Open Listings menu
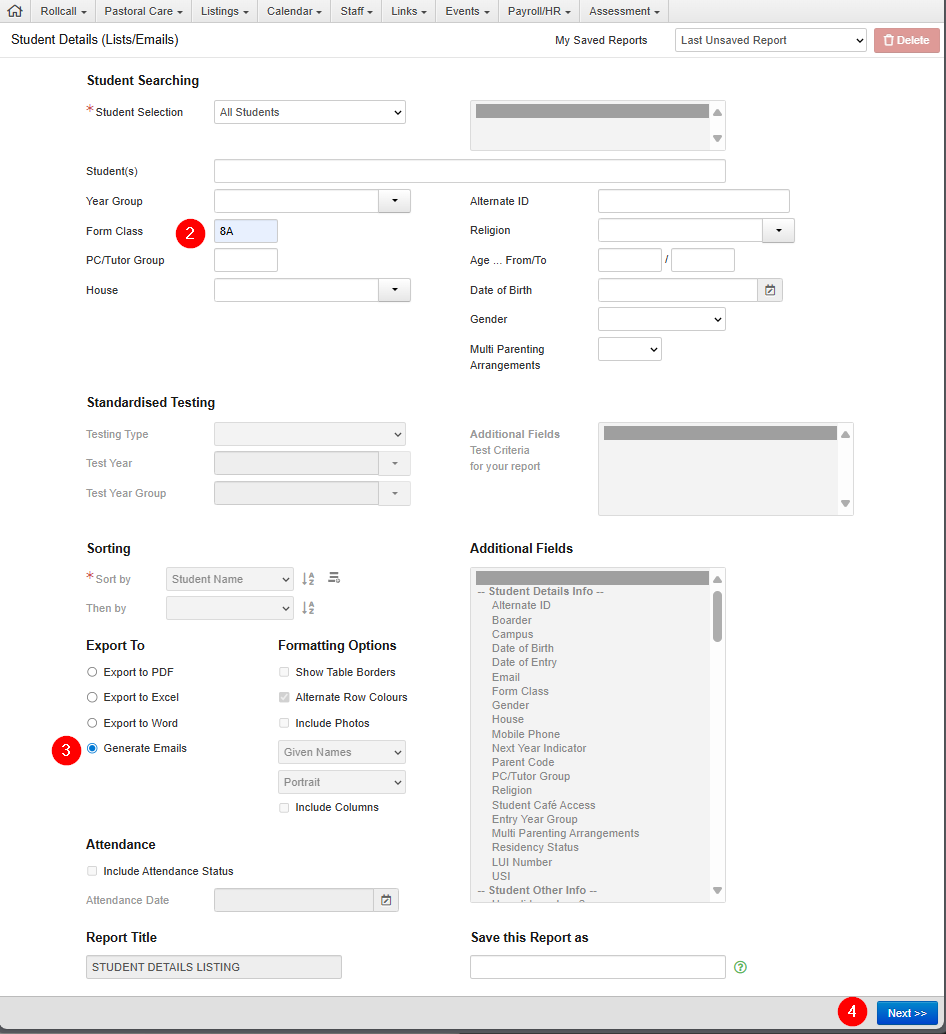 pos(224,11)
